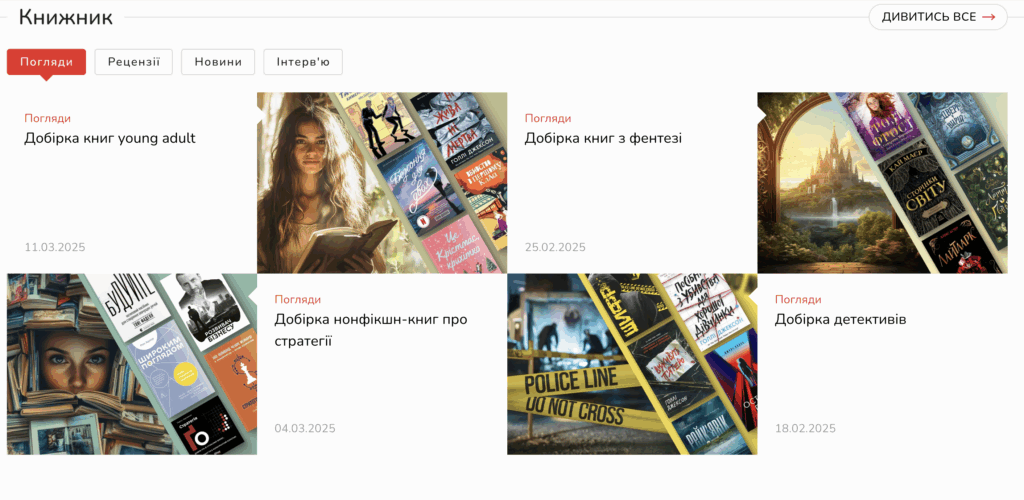Click thumbnail of girl reading a book
The image size is (1024, 500).
pos(382,183)
